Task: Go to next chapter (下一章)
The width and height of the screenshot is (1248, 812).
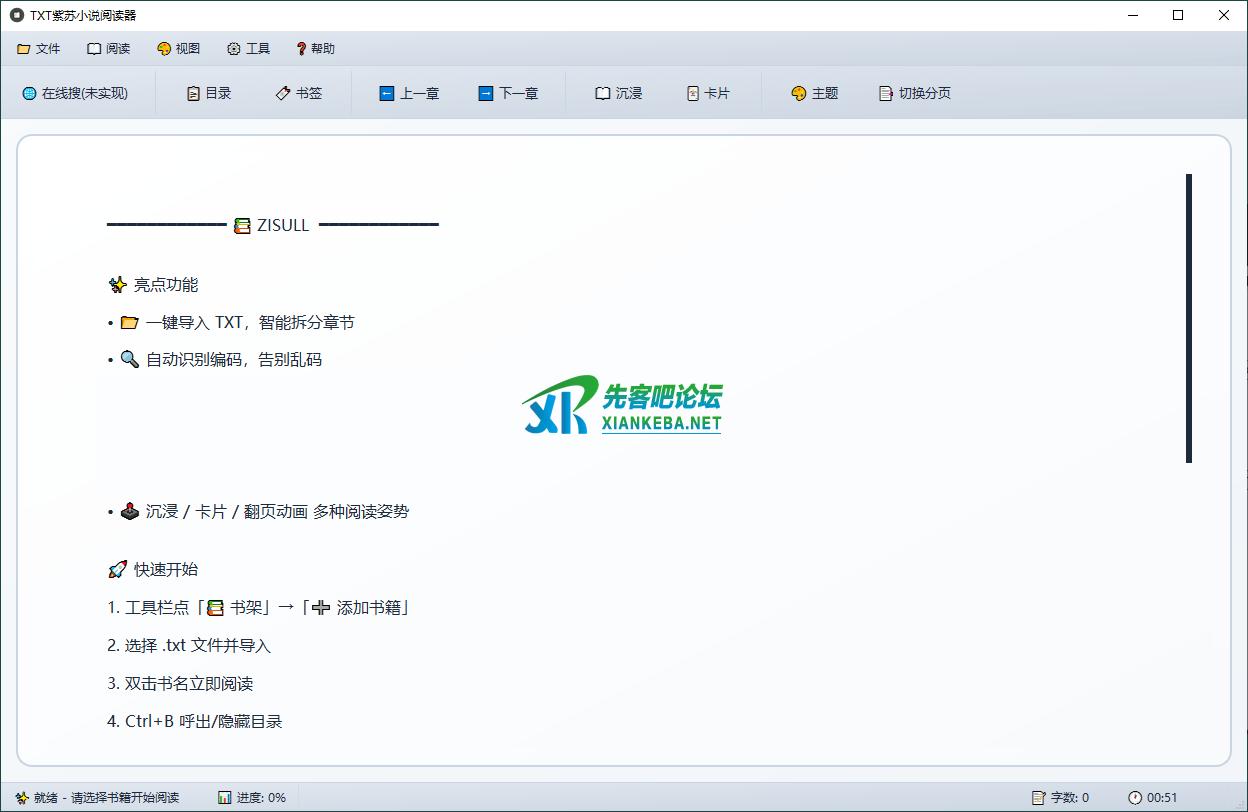Action: (x=508, y=93)
